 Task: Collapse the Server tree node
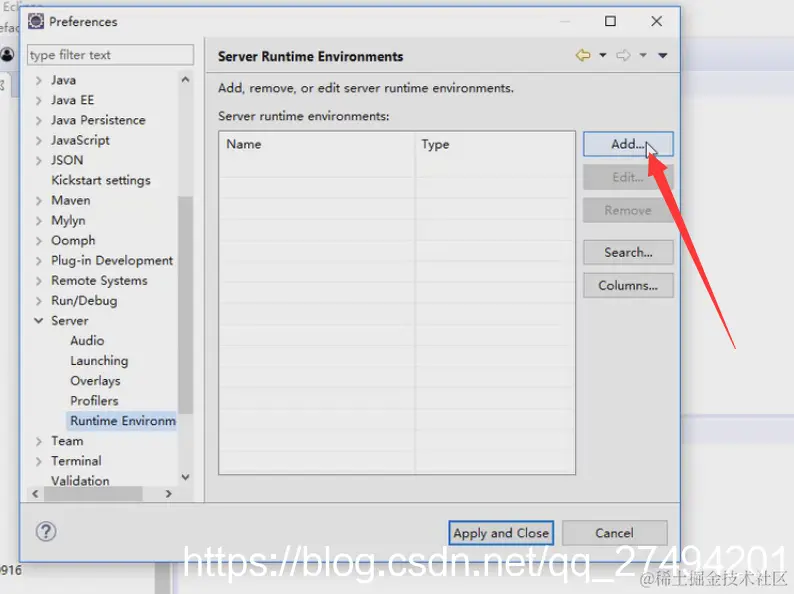pyautogui.click(x=38, y=321)
